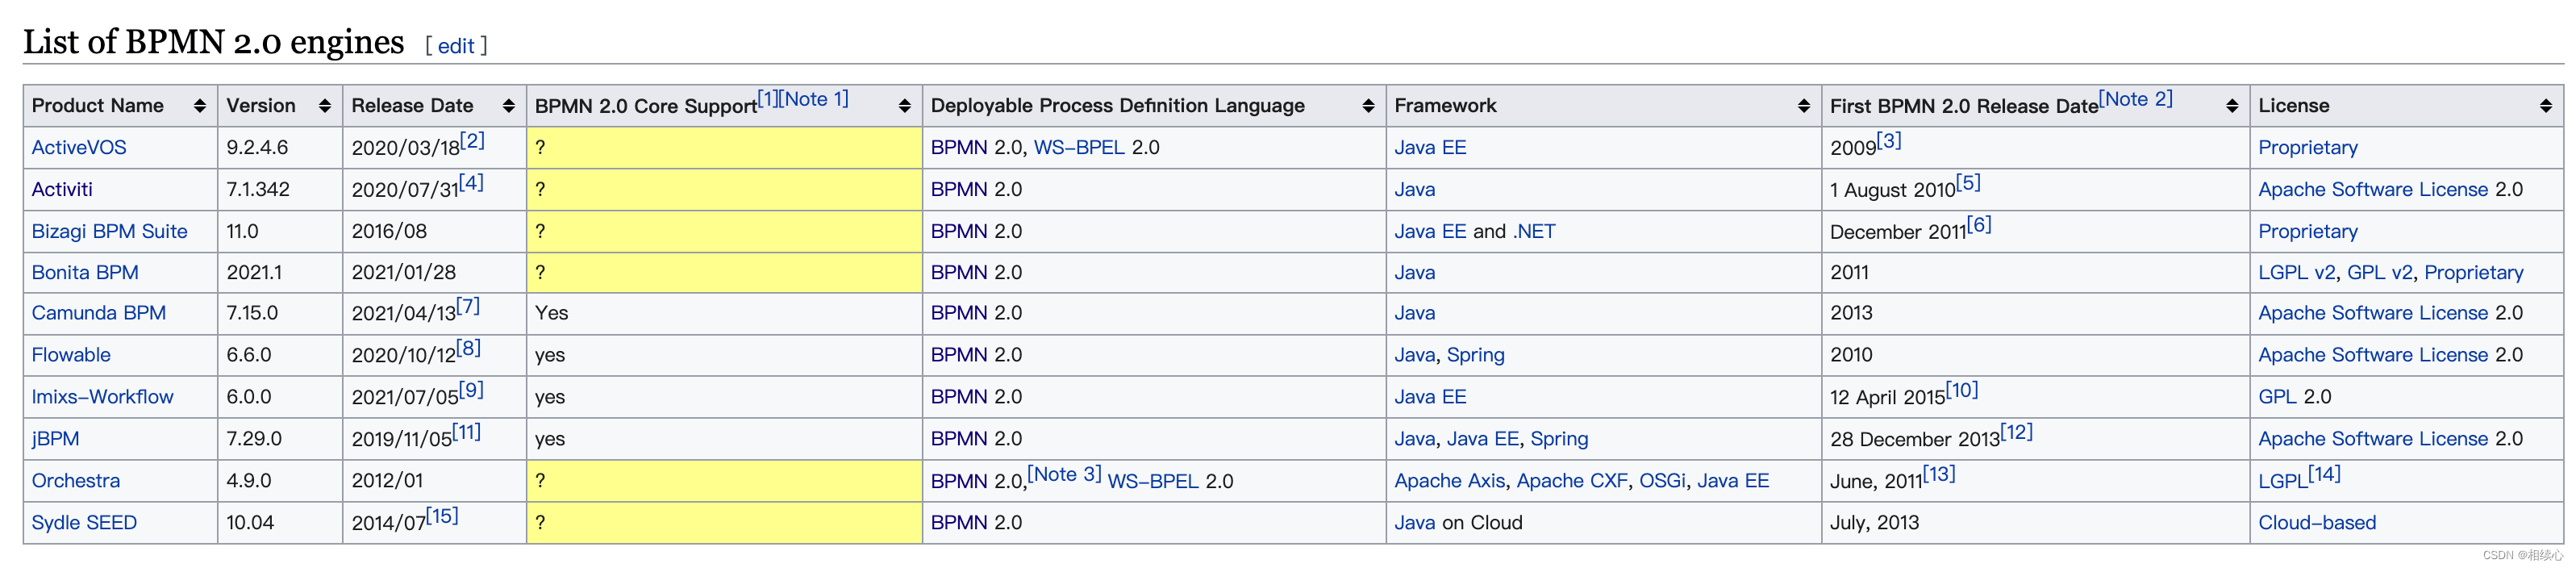The image size is (2576, 568).
Task: Open the Bizagi BPM Suite link
Action: (110, 232)
